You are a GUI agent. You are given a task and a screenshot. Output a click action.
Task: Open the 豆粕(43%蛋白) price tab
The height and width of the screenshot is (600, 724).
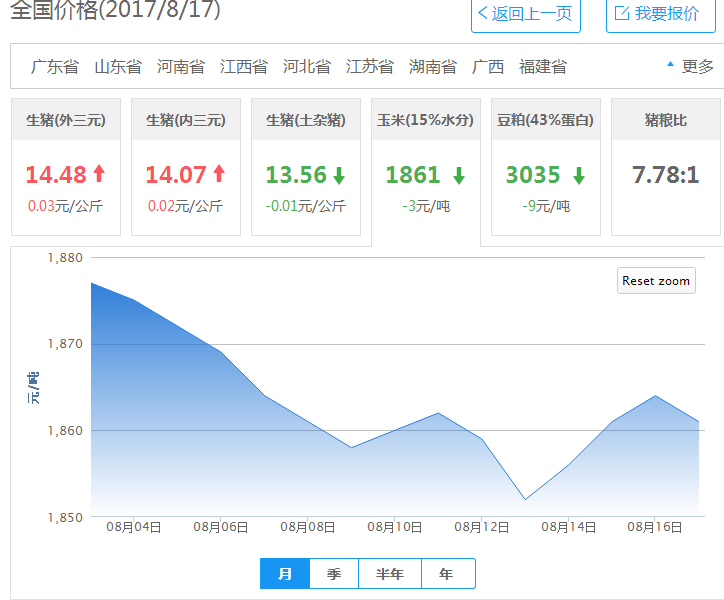tap(546, 167)
